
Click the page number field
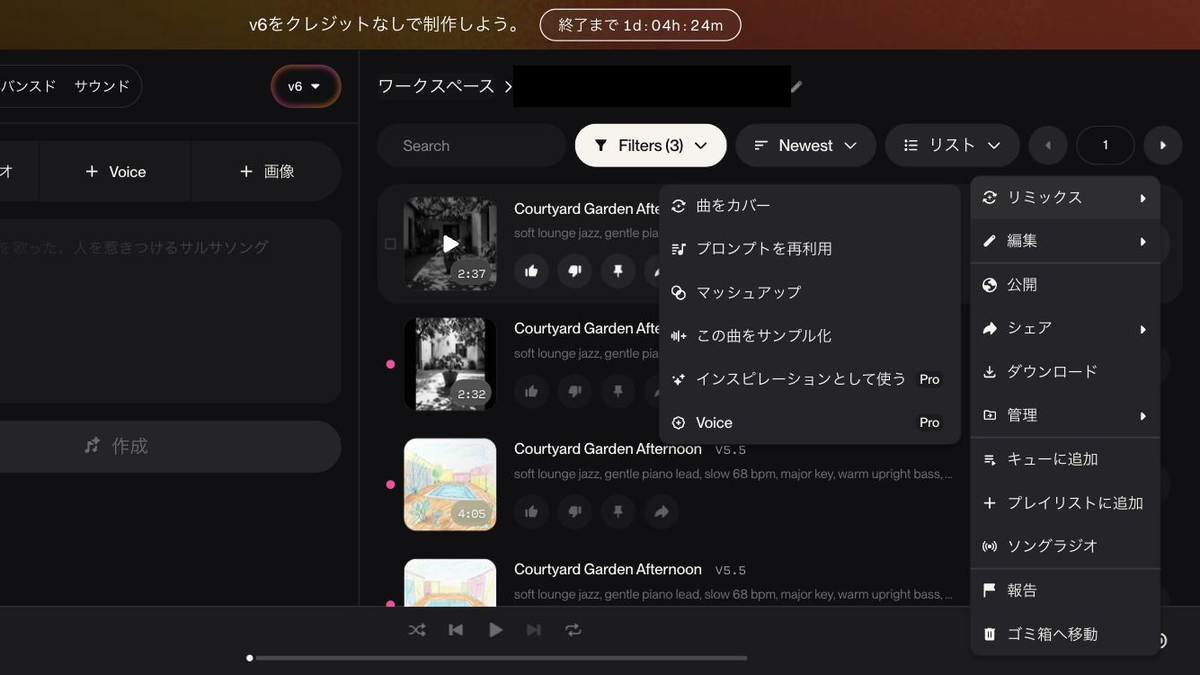click(1105, 146)
